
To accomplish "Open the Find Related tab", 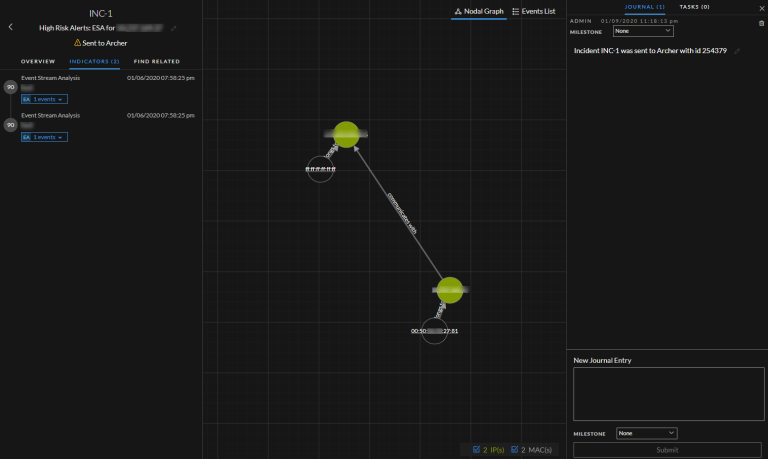I will tap(156, 62).
